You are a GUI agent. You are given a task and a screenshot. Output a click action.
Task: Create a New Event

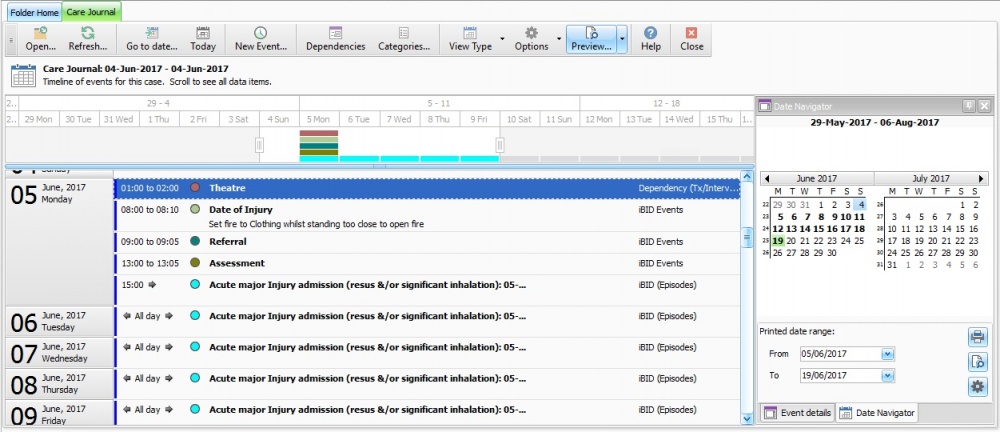coord(260,39)
